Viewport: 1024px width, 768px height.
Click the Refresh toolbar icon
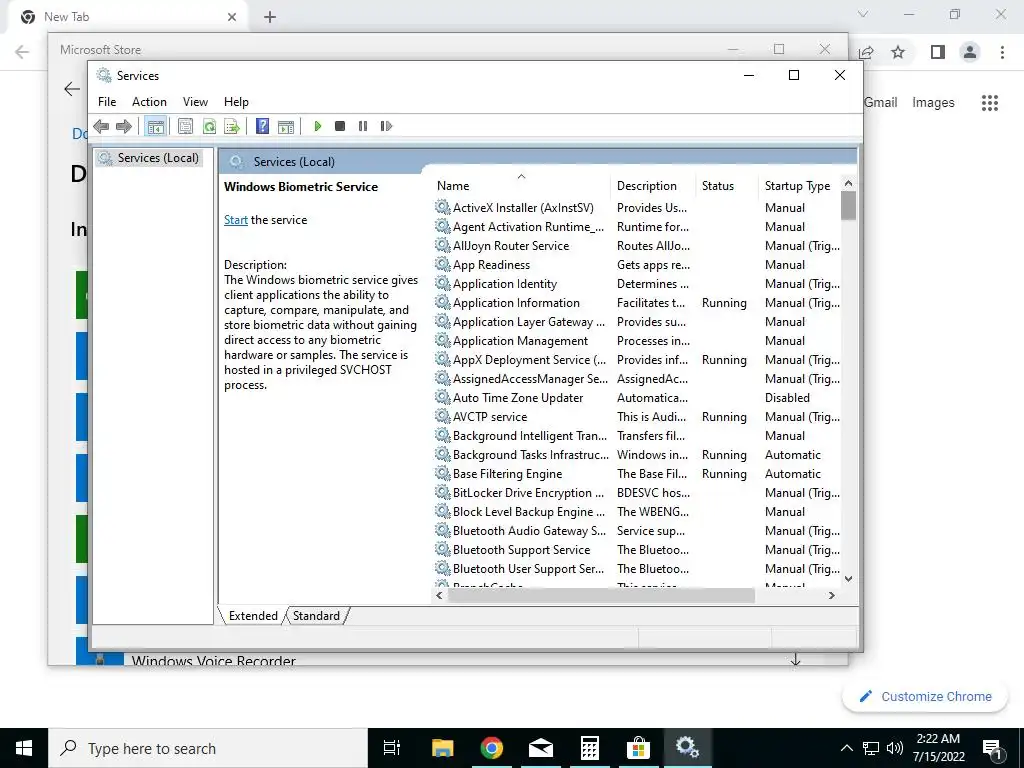coord(209,126)
